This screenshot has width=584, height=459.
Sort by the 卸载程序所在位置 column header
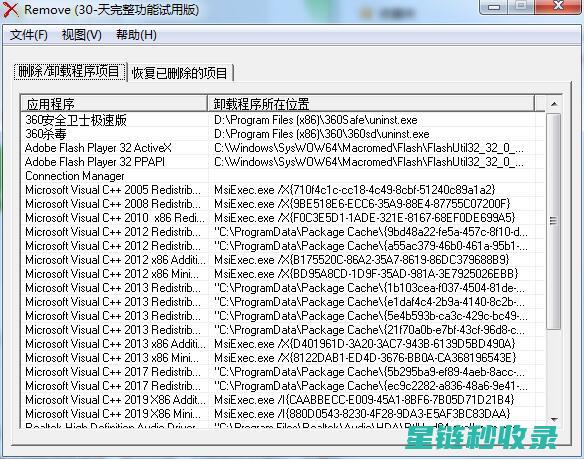371,103
